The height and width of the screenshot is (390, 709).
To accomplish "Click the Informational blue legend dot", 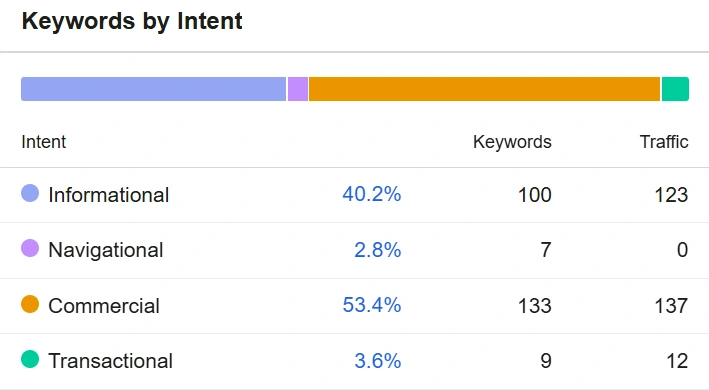I will pos(30,193).
